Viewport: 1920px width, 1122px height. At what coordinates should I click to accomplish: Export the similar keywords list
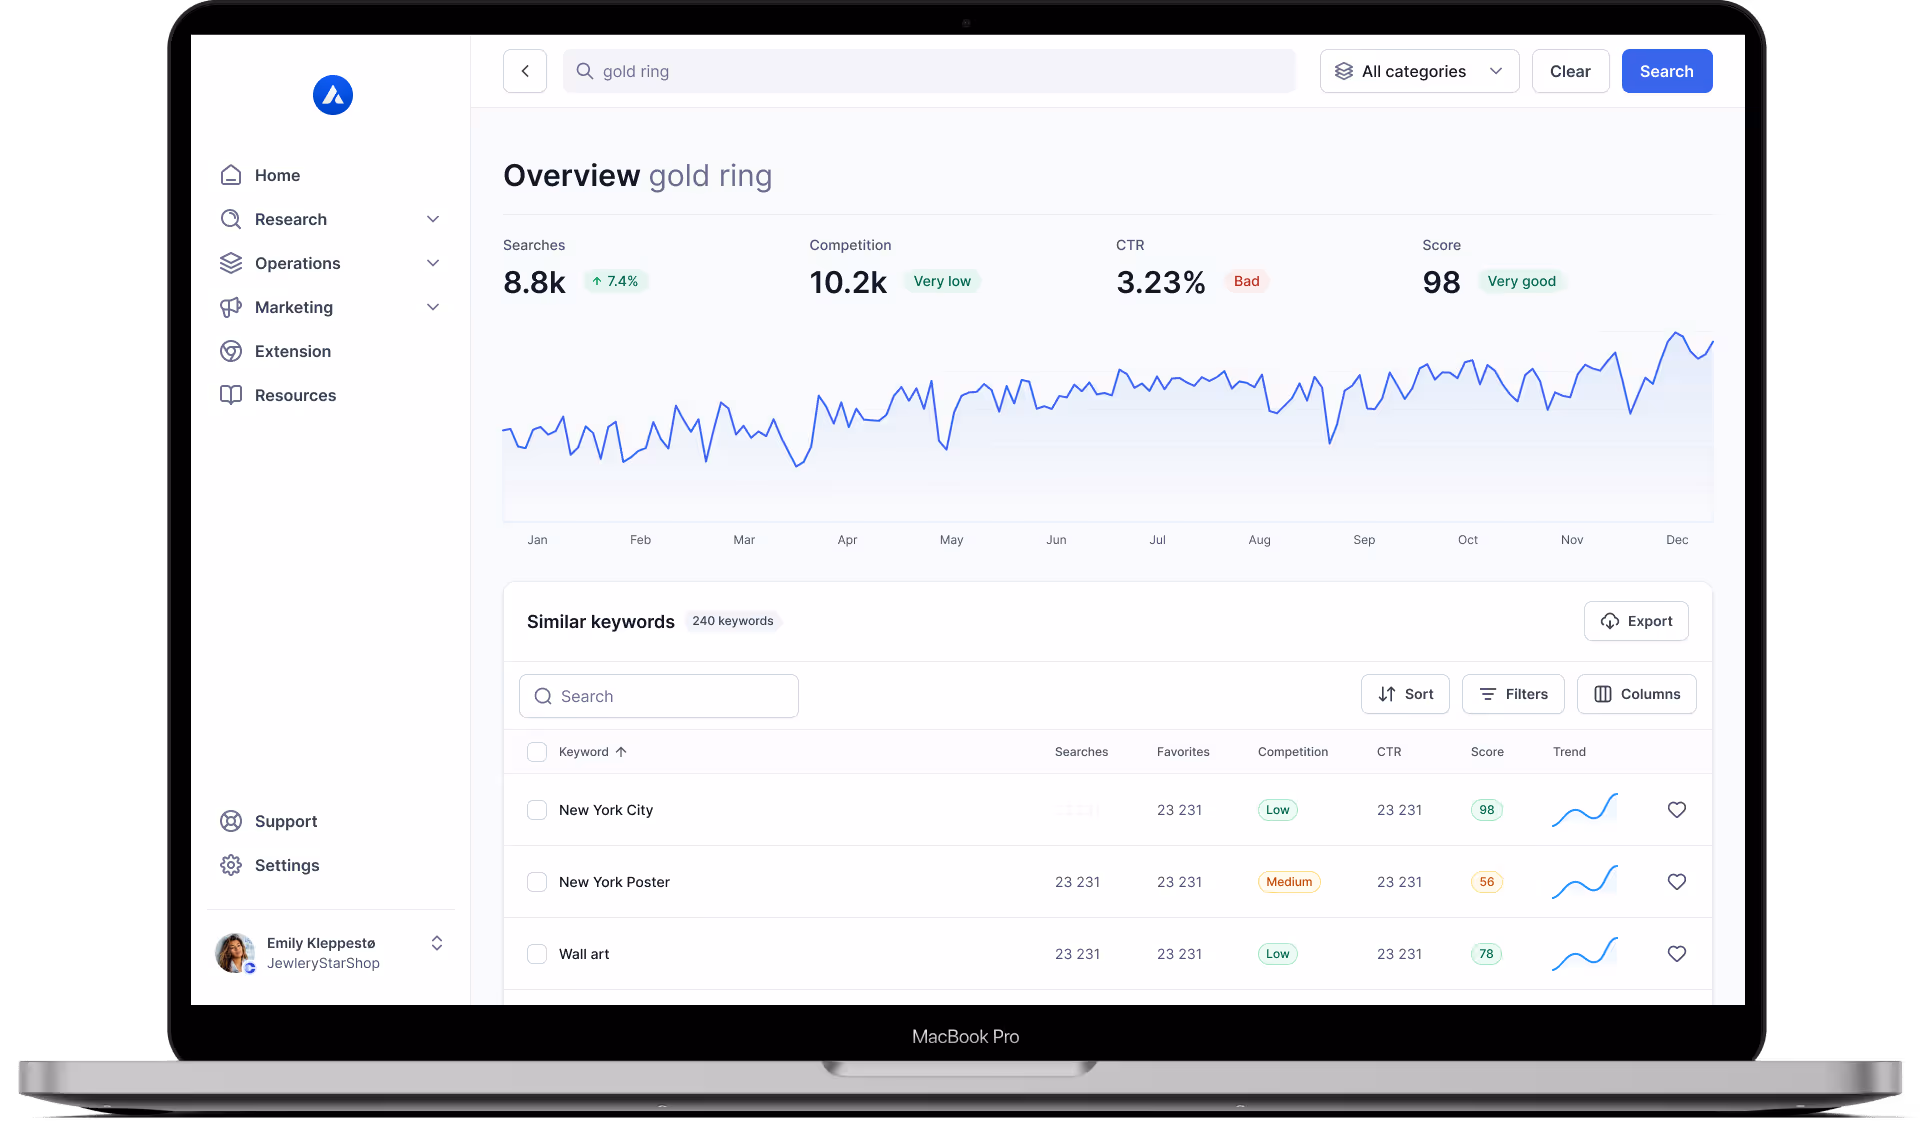point(1636,621)
